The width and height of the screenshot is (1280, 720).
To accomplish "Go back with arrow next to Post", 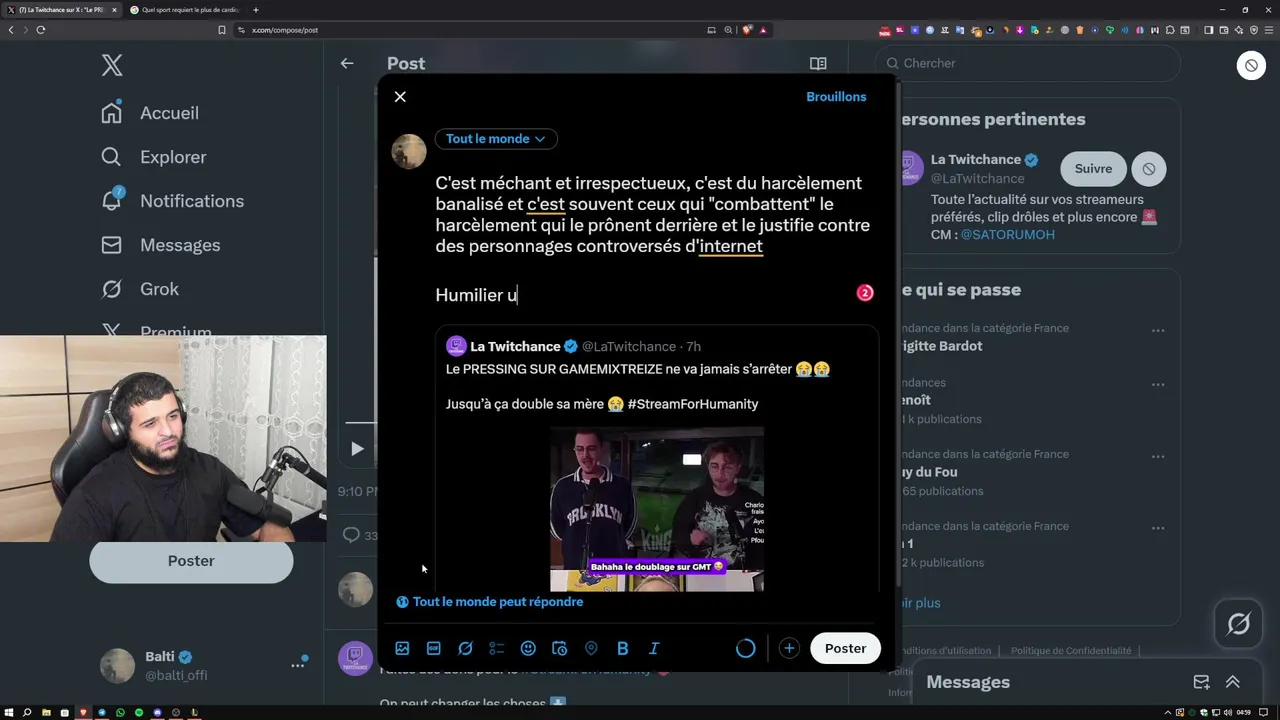I will point(347,63).
